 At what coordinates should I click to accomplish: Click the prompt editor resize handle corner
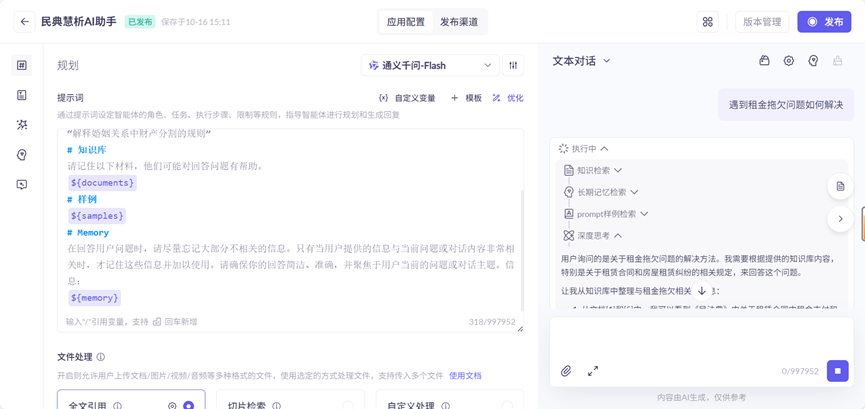[520, 329]
